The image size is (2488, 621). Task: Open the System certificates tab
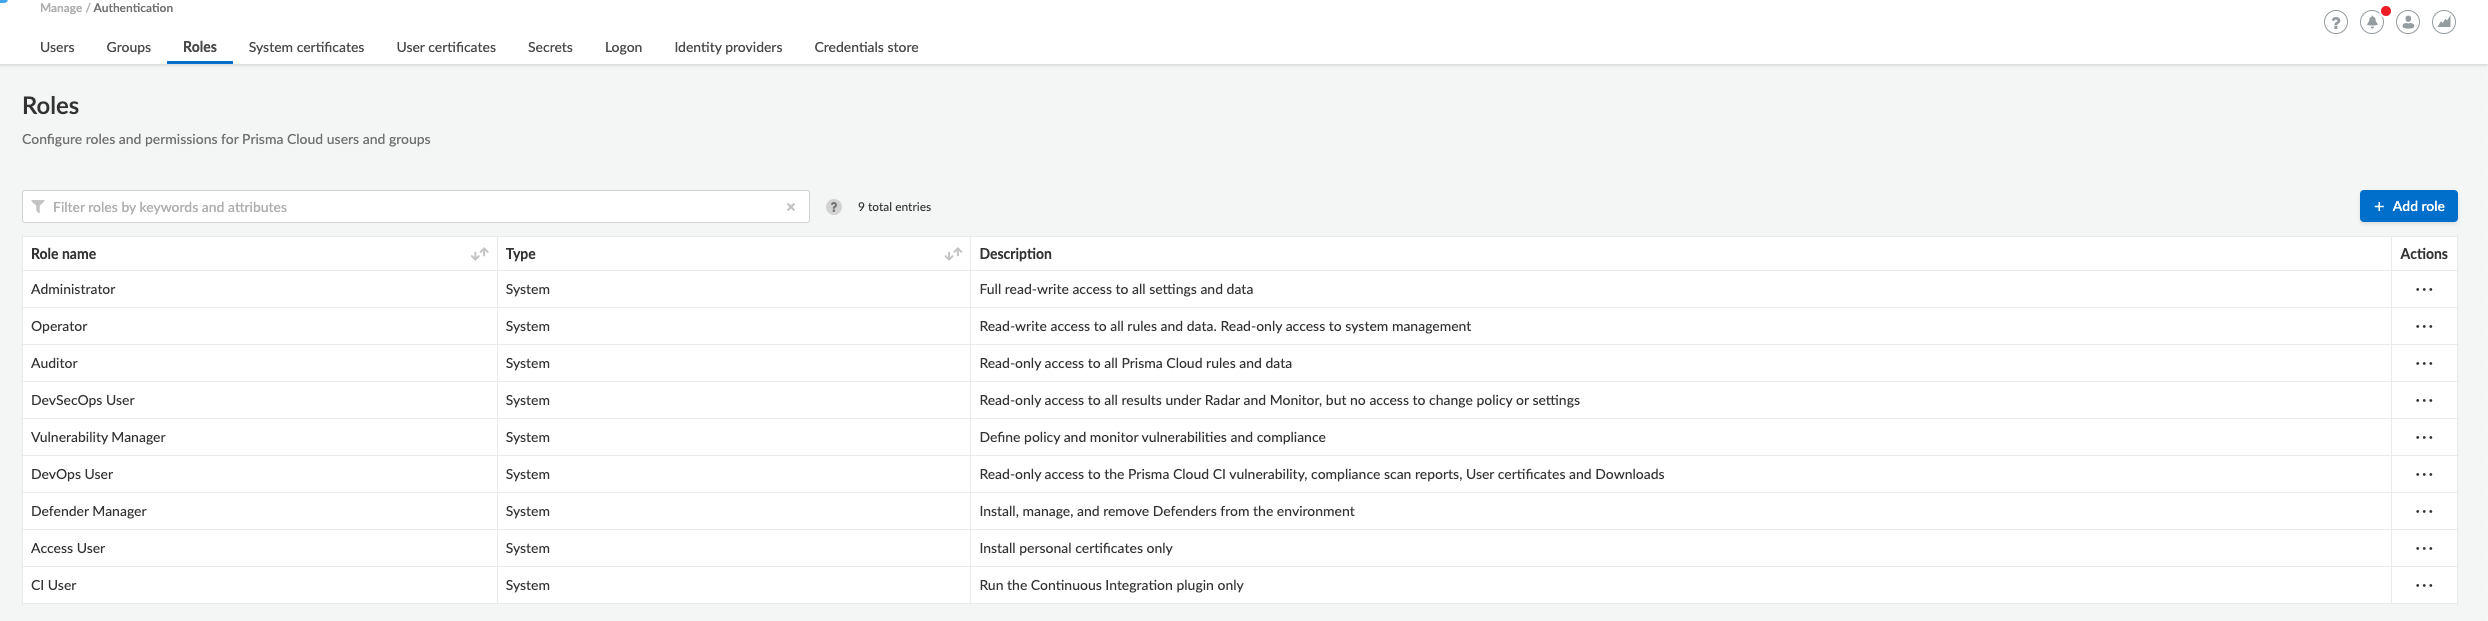306,47
